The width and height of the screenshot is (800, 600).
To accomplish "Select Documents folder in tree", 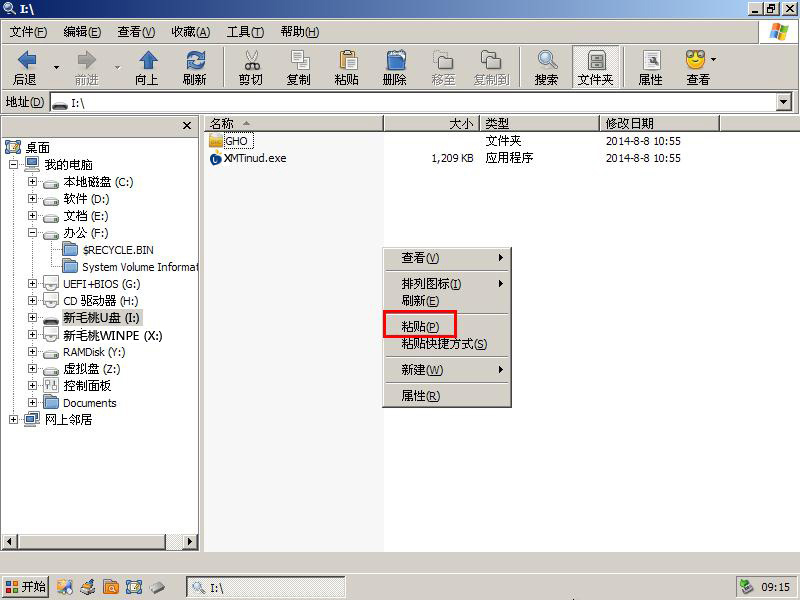I will 89,403.
